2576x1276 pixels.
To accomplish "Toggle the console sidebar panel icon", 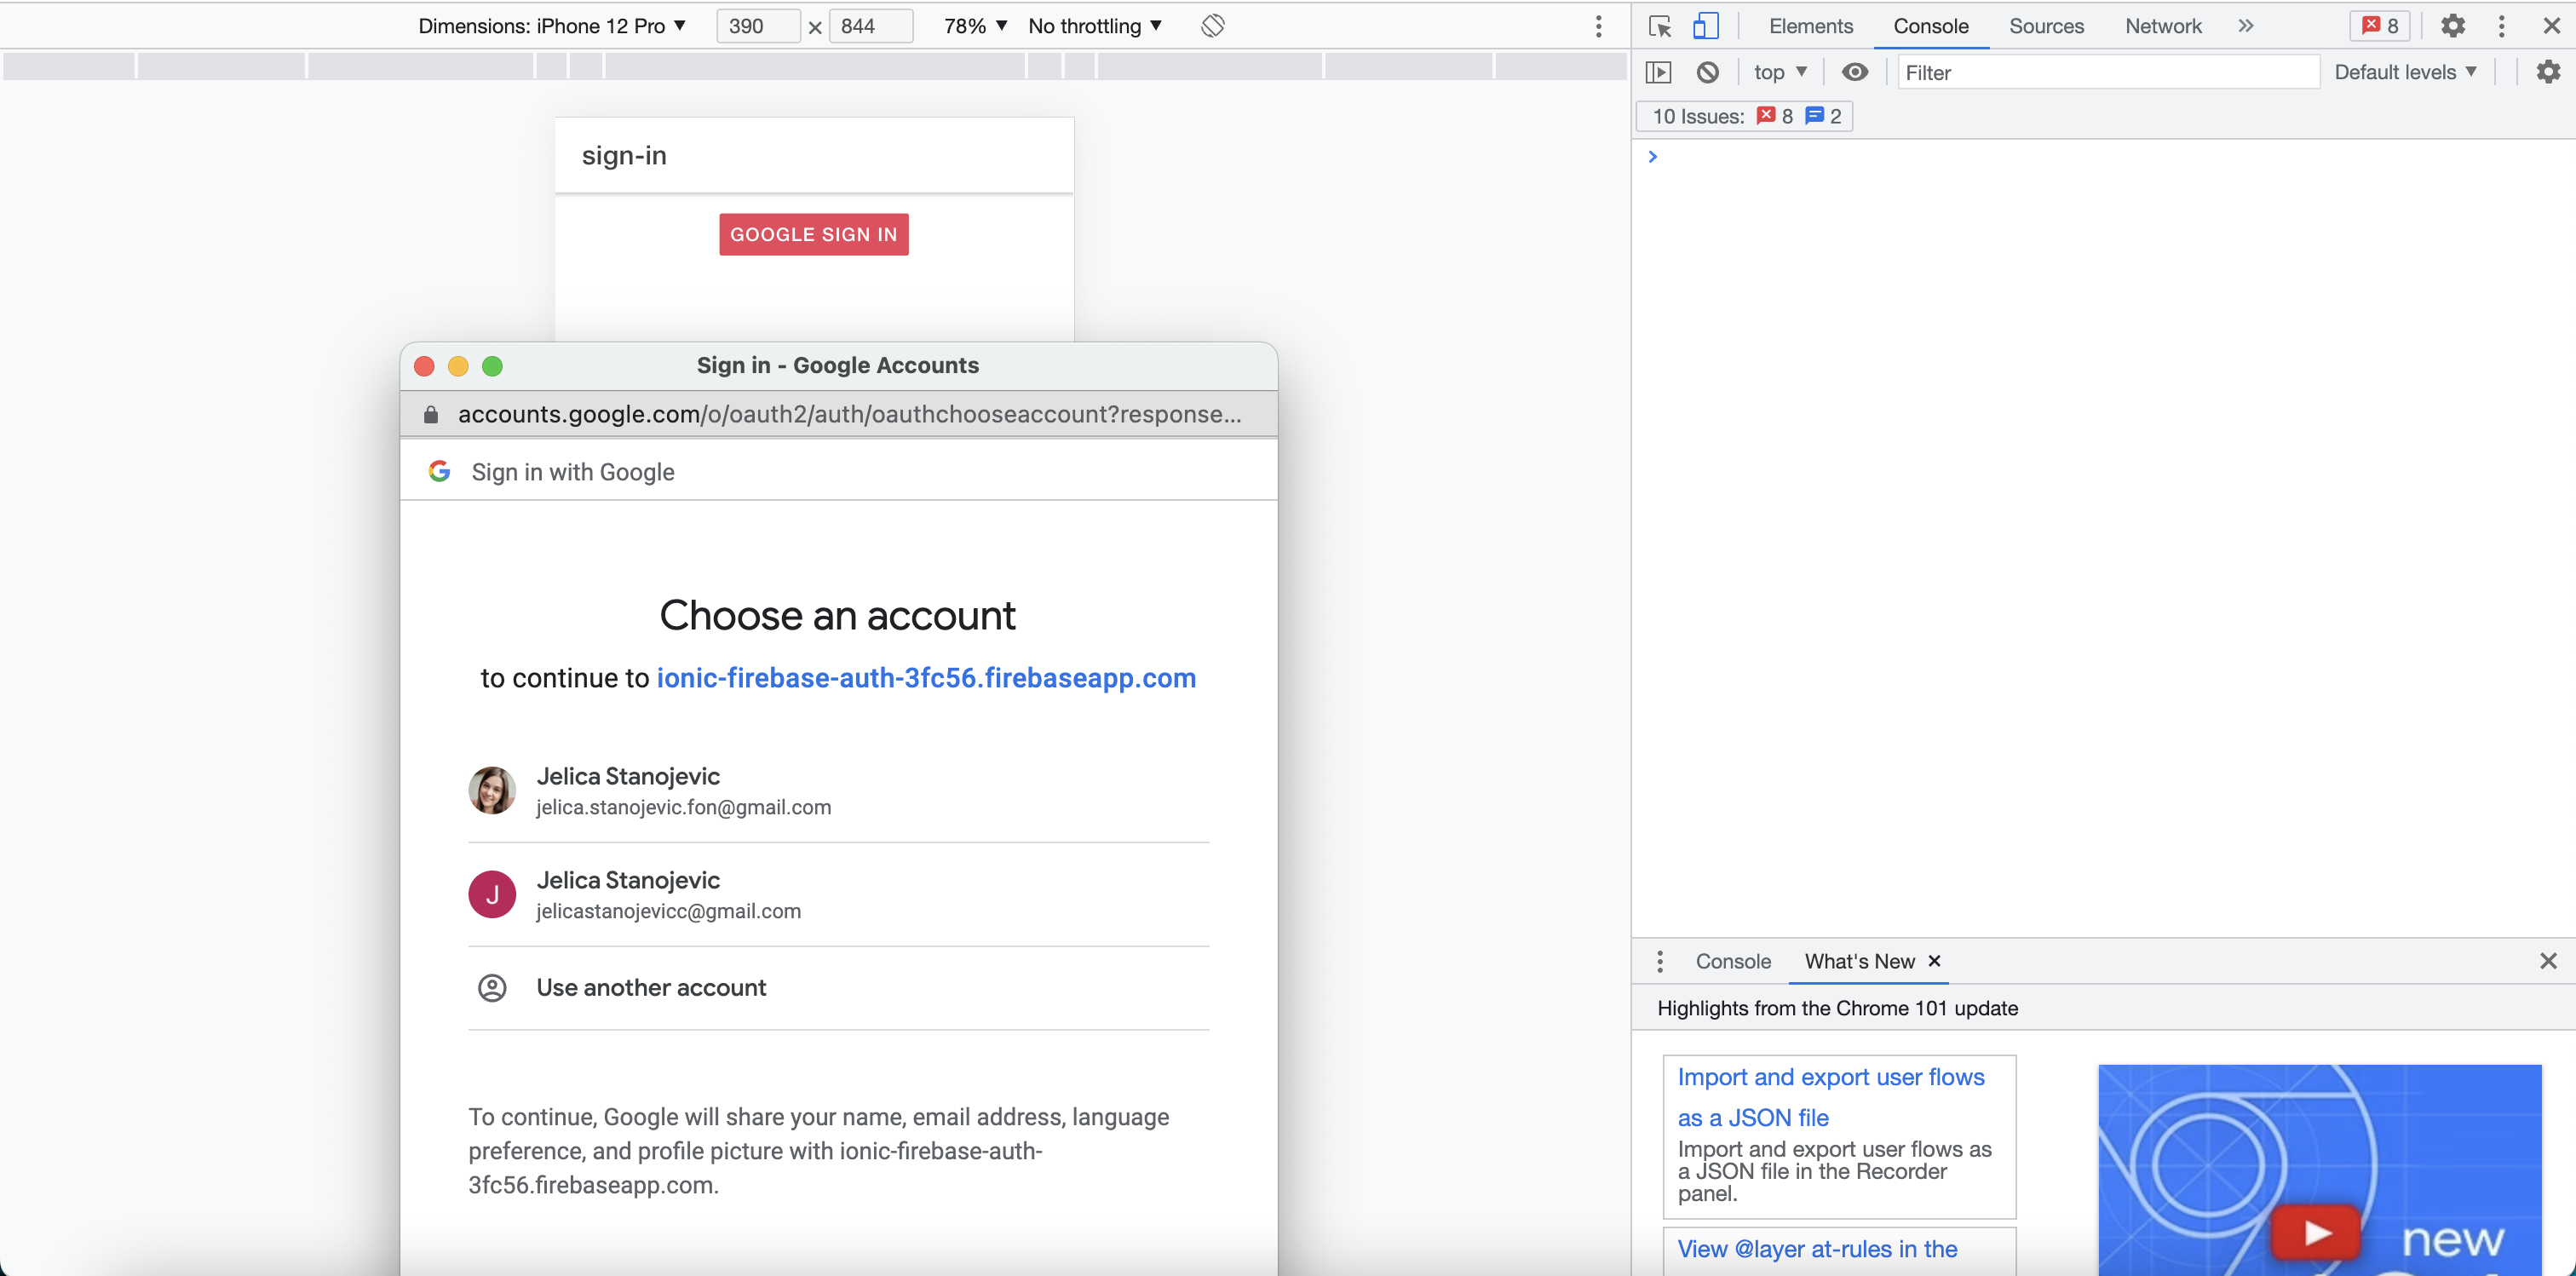I will click(x=1659, y=72).
